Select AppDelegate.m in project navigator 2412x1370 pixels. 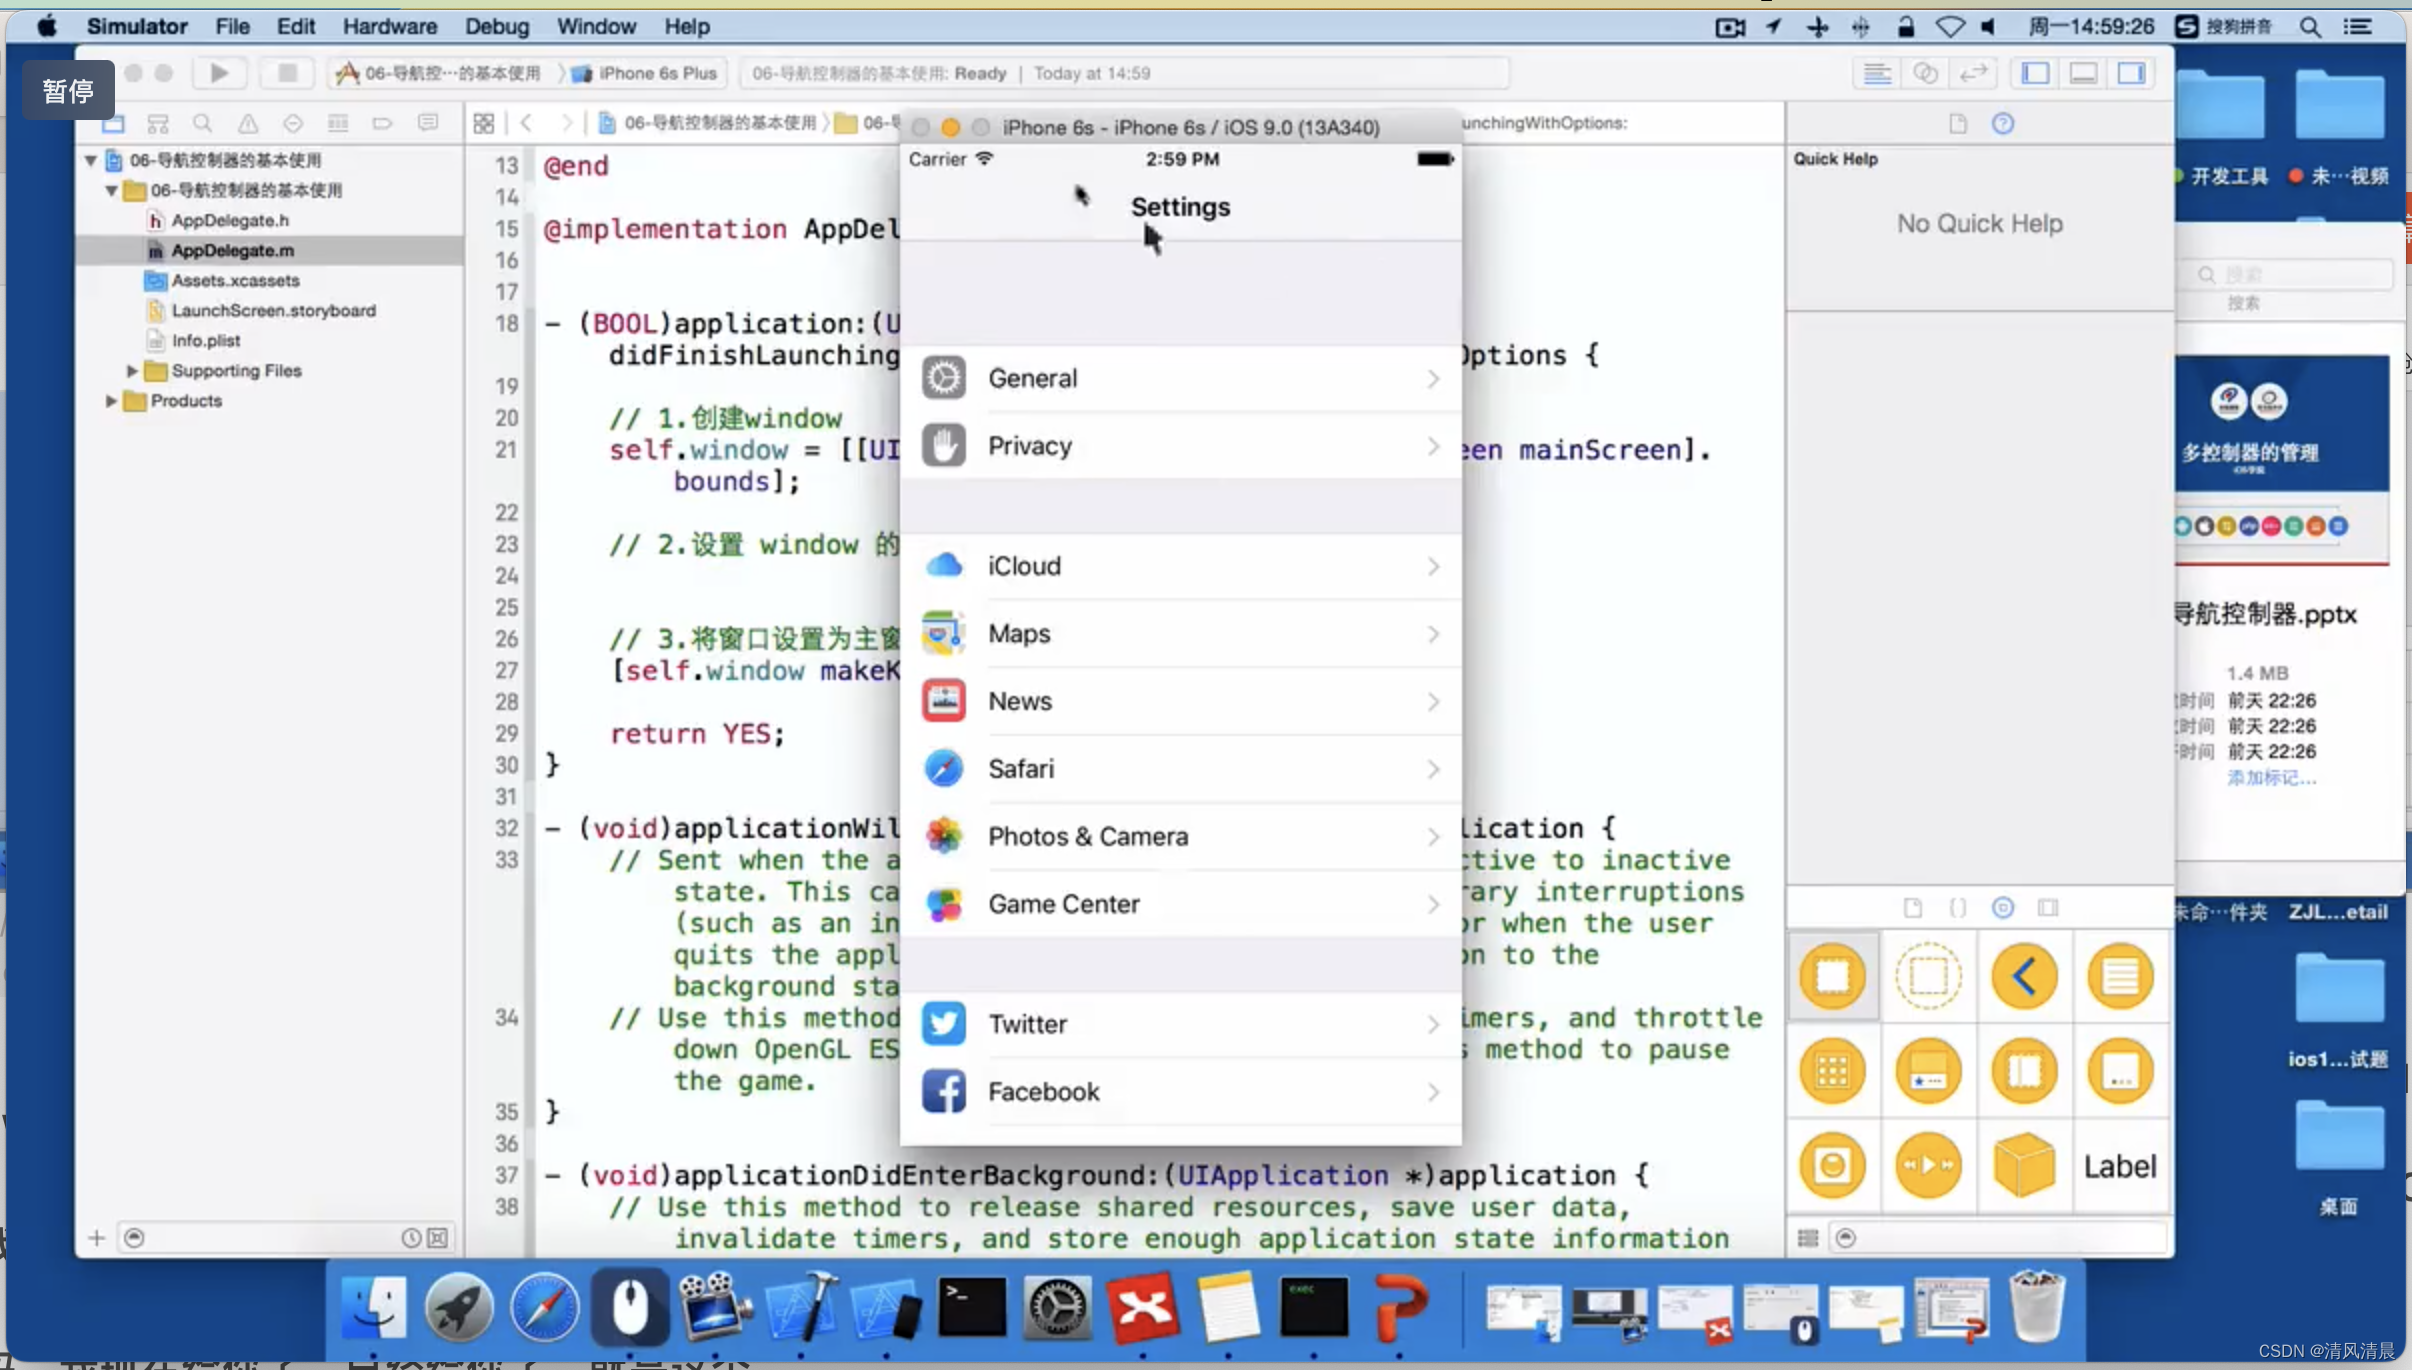coord(232,250)
